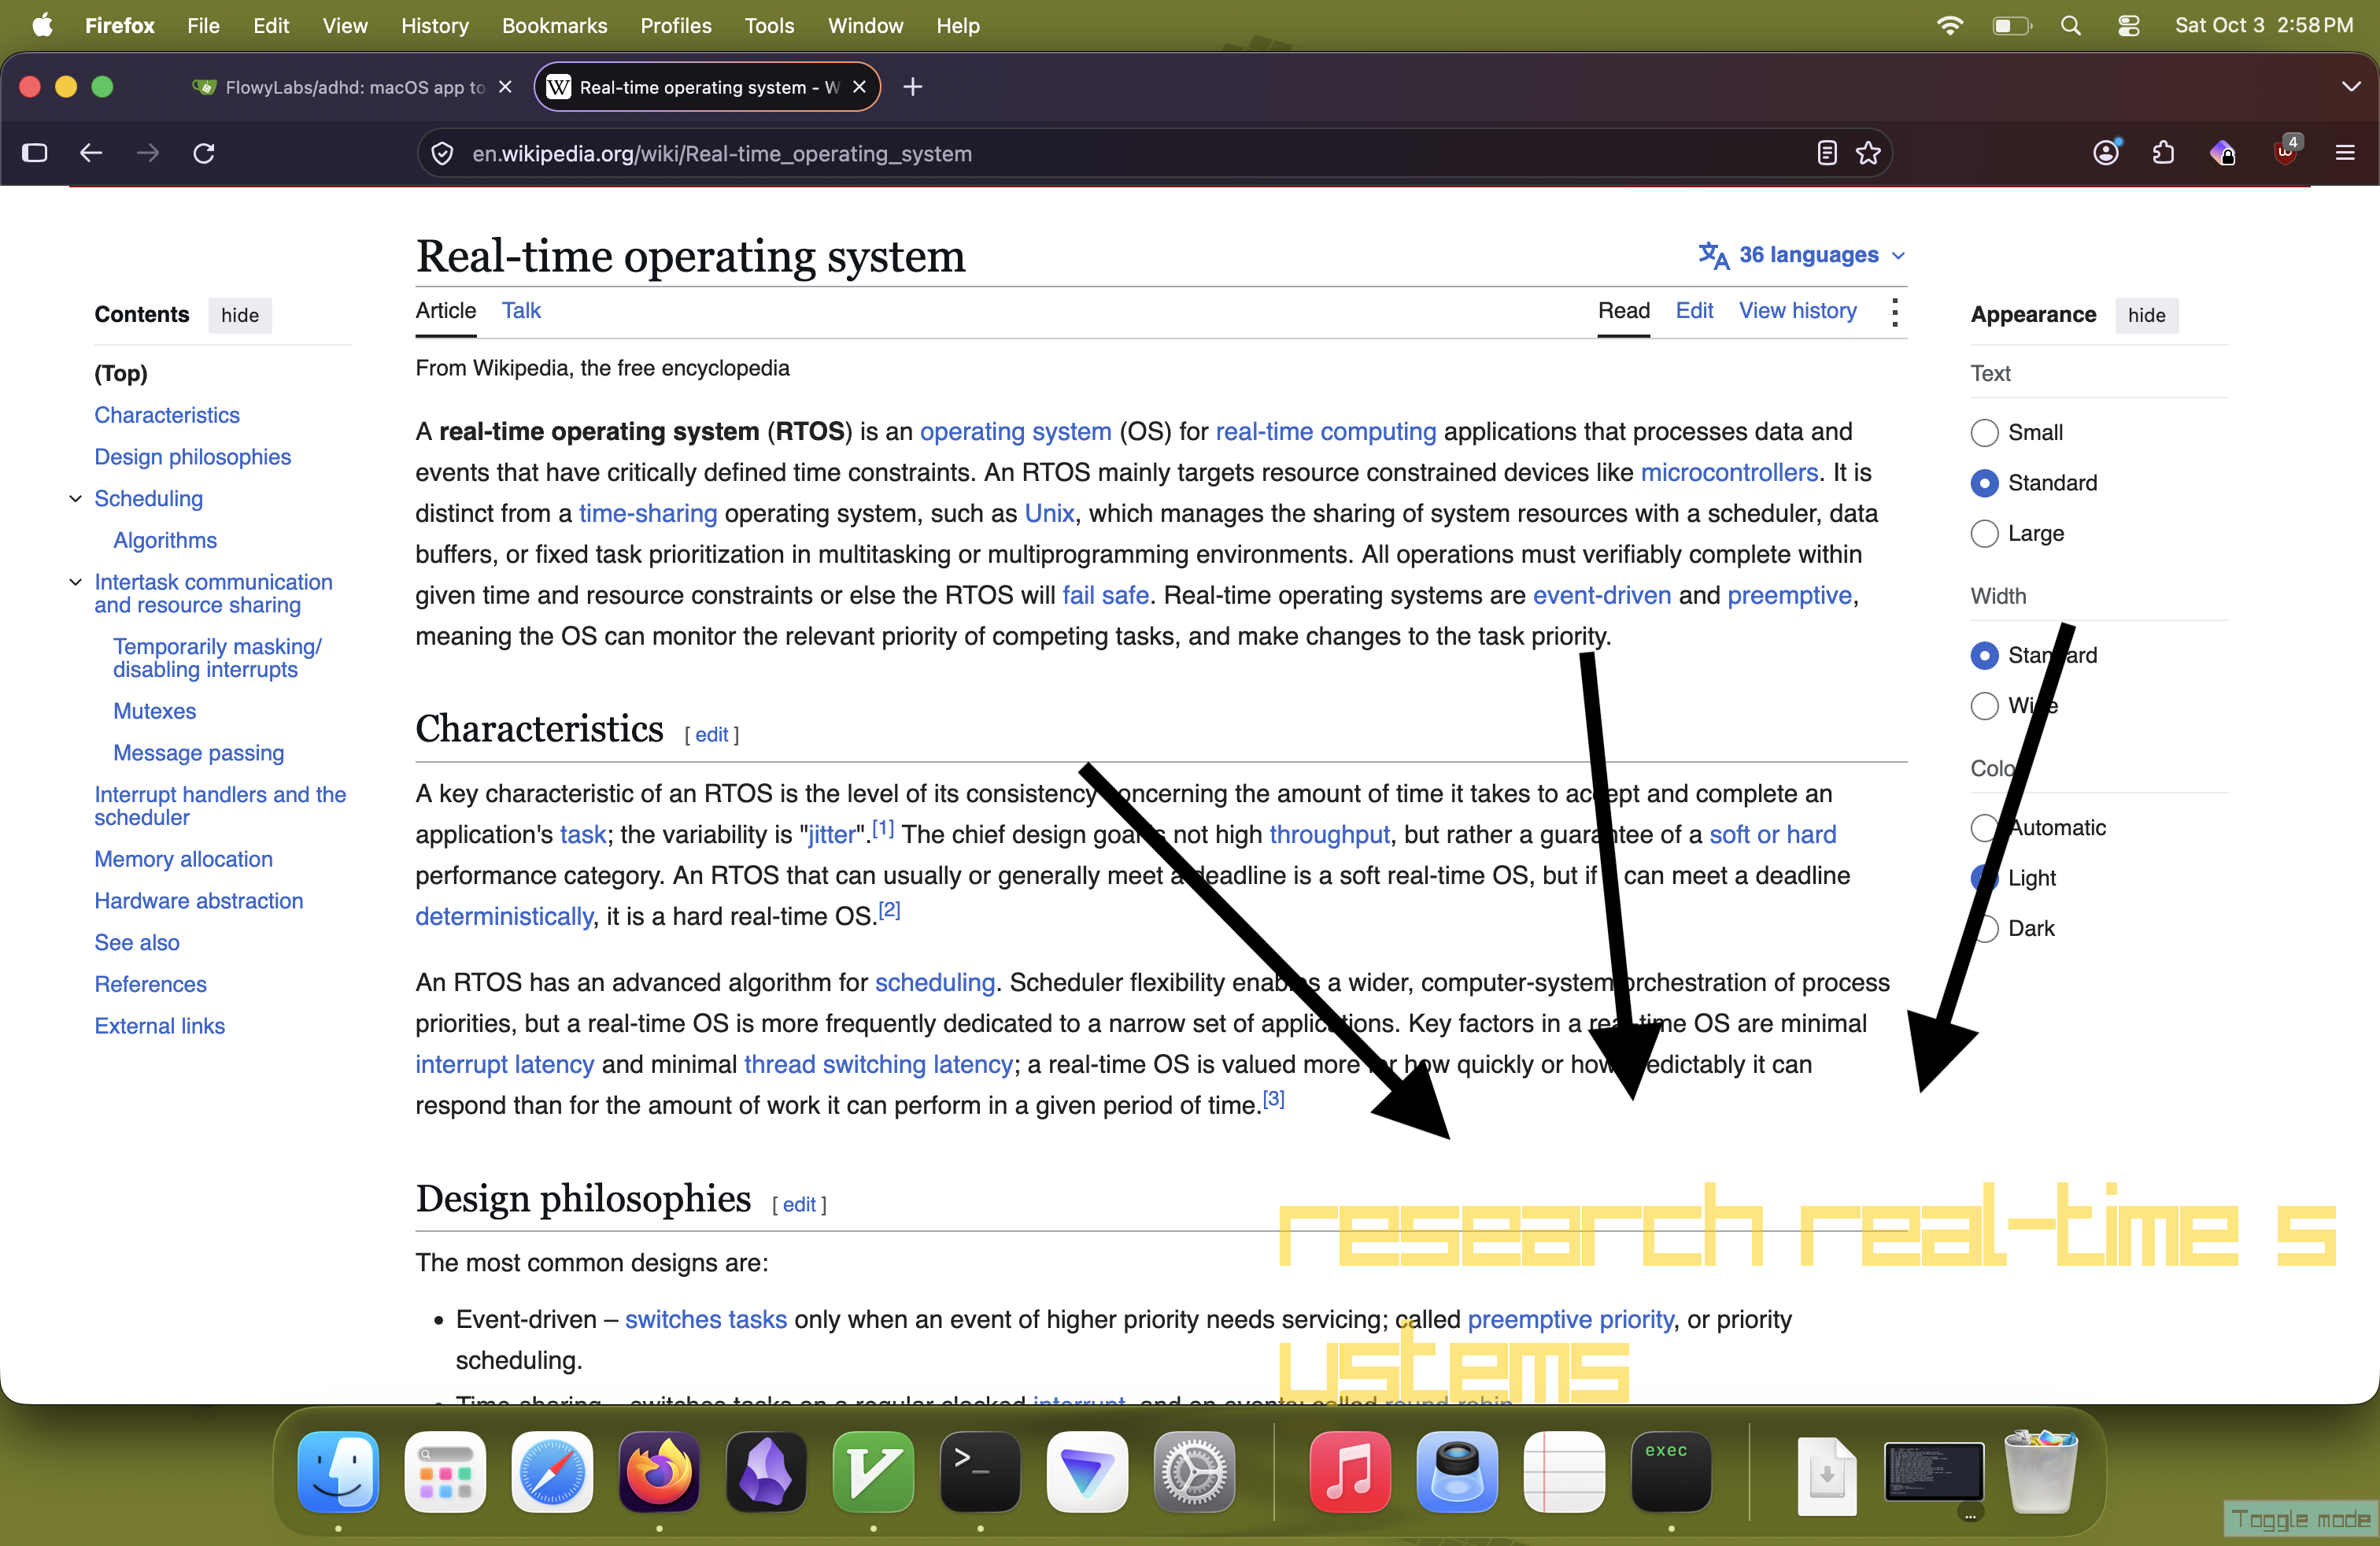Open a new tab with the plus icon
The image size is (2380, 1546).
click(912, 87)
